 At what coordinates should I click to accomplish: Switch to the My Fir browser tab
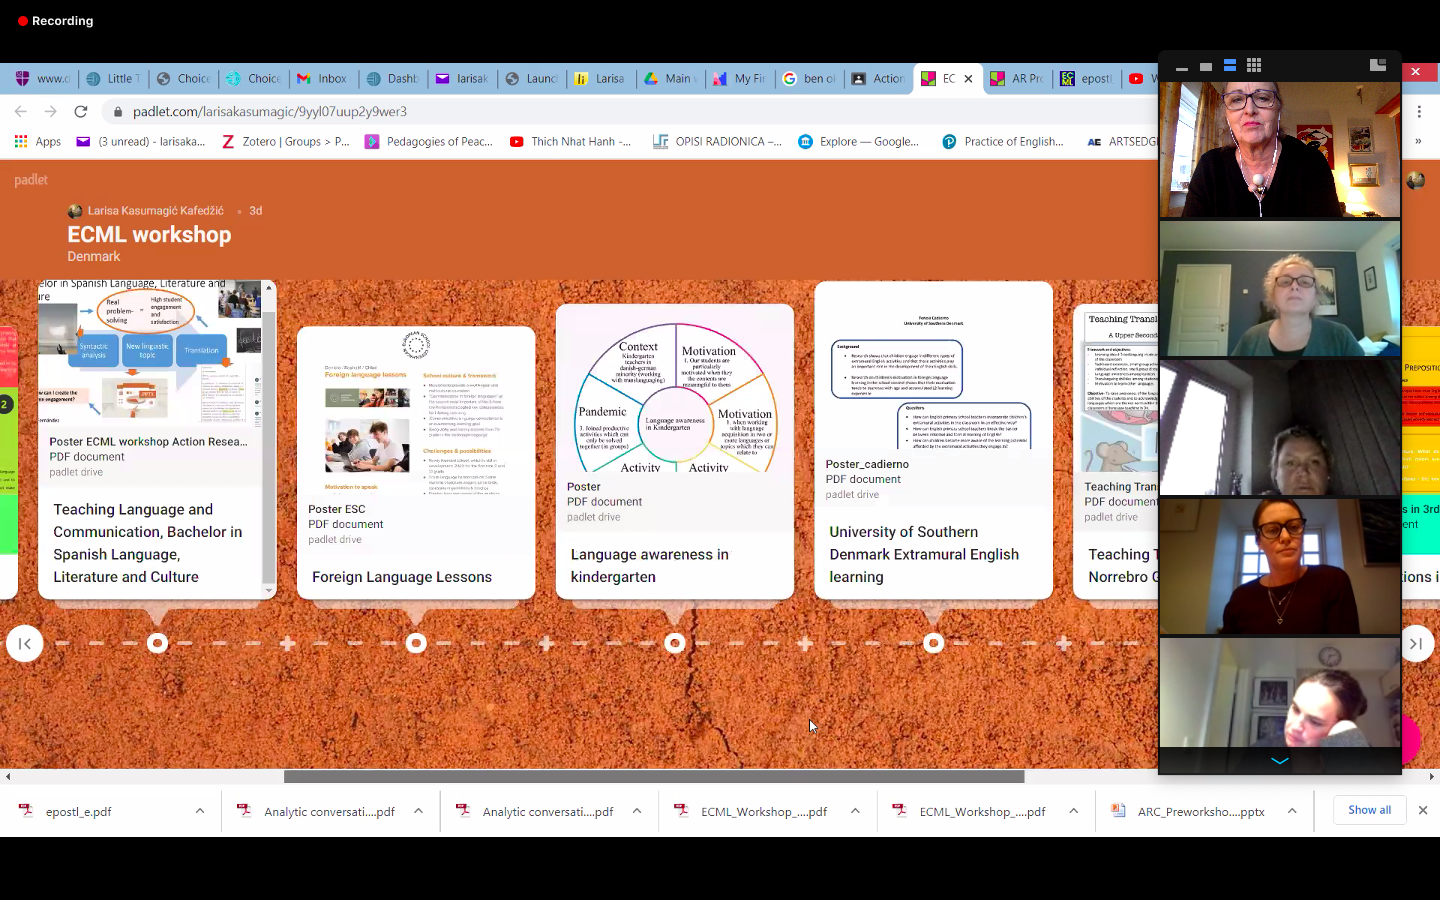[x=740, y=79]
